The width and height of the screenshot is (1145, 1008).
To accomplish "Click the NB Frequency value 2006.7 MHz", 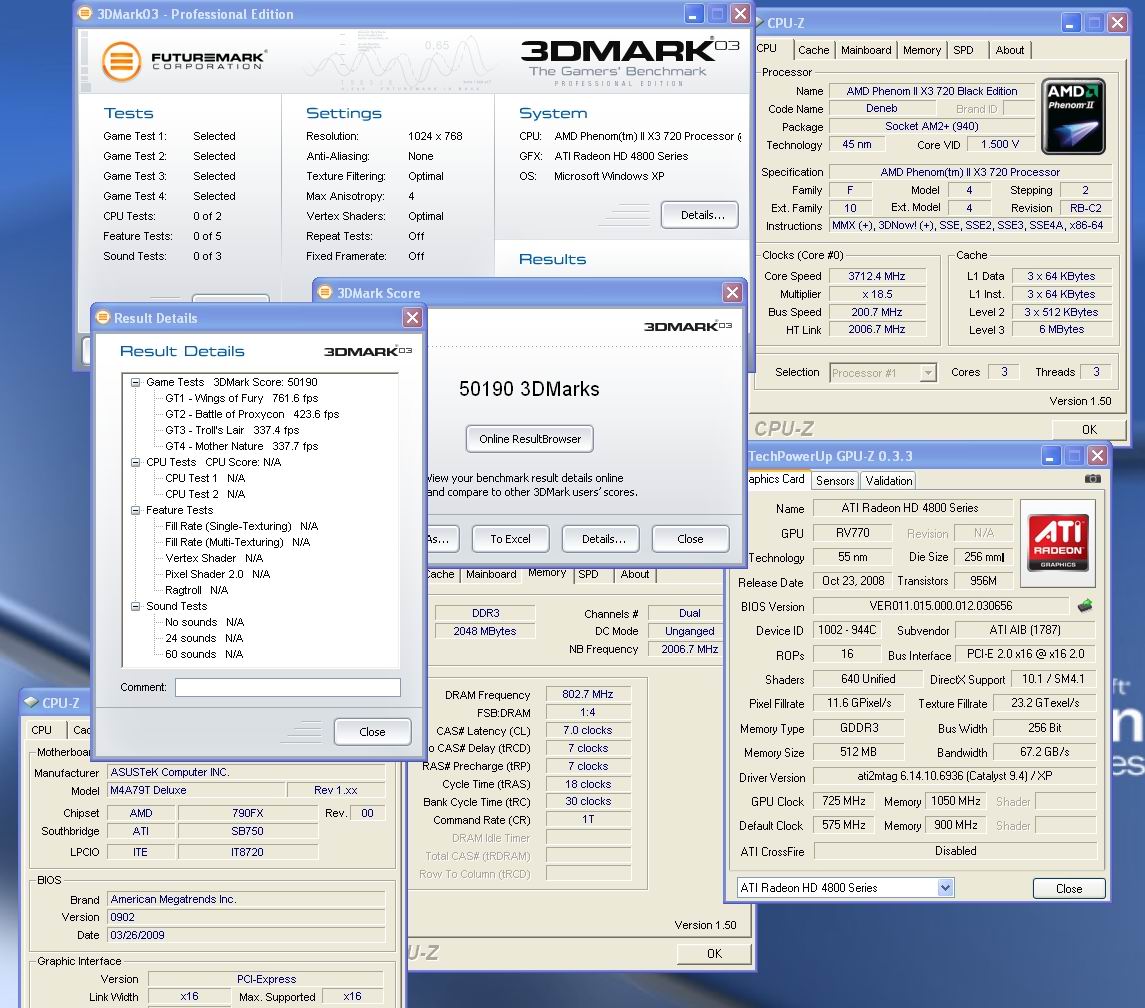I will [x=689, y=649].
